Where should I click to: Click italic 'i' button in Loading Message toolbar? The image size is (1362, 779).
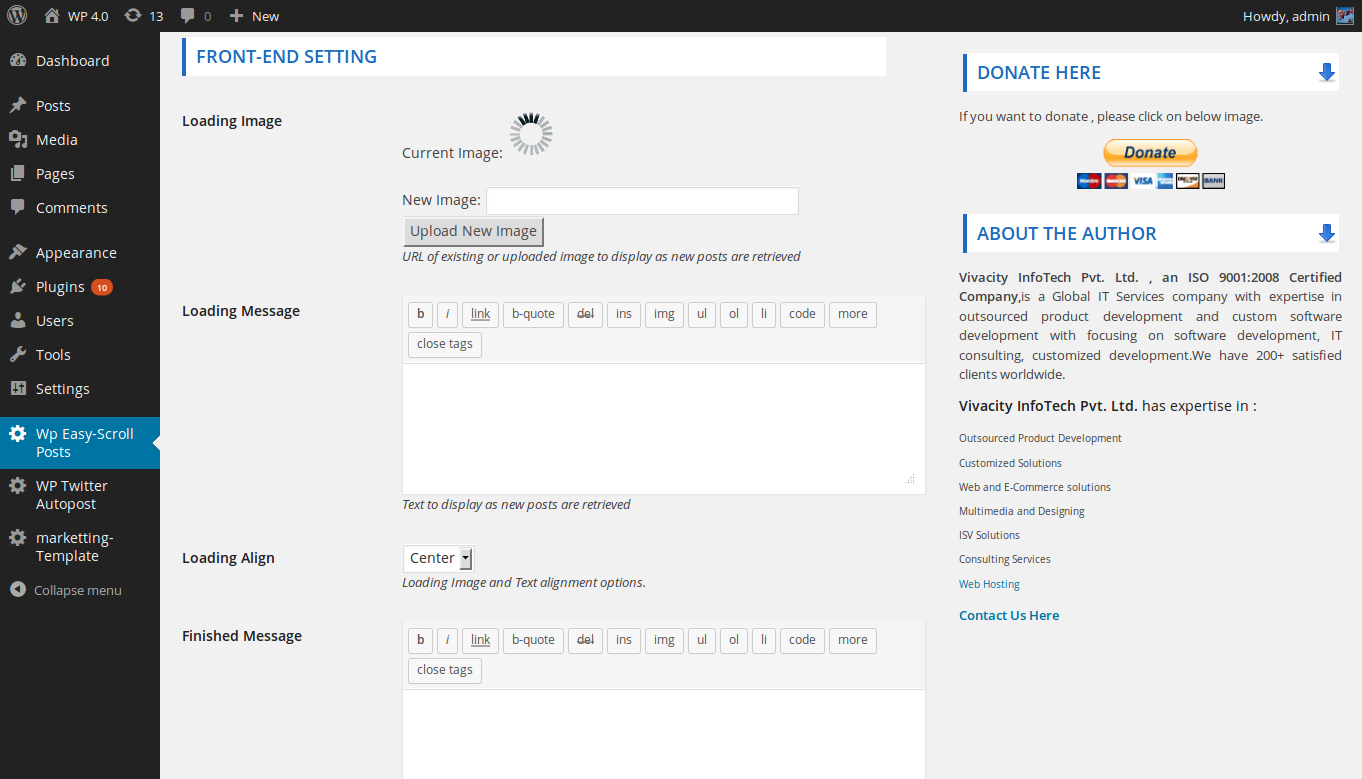click(x=447, y=315)
